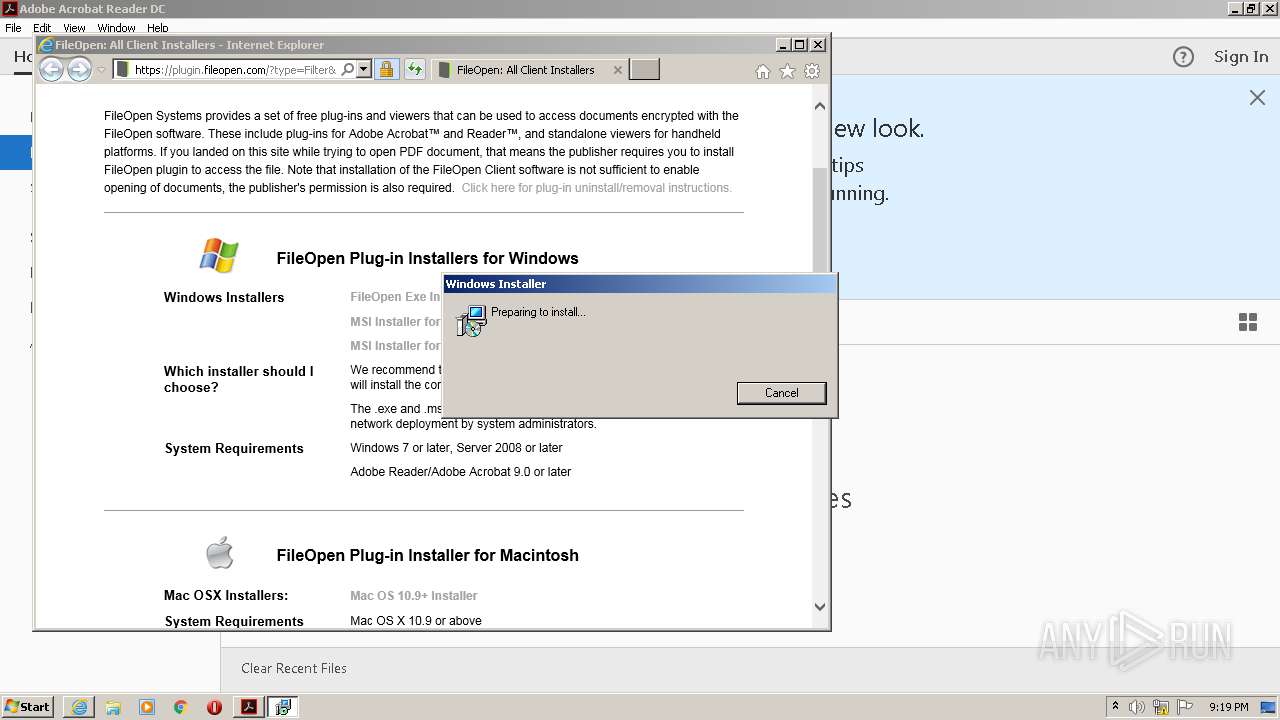Click the Home icon in Internet Explorer
This screenshot has width=1280, height=720.
(763, 71)
